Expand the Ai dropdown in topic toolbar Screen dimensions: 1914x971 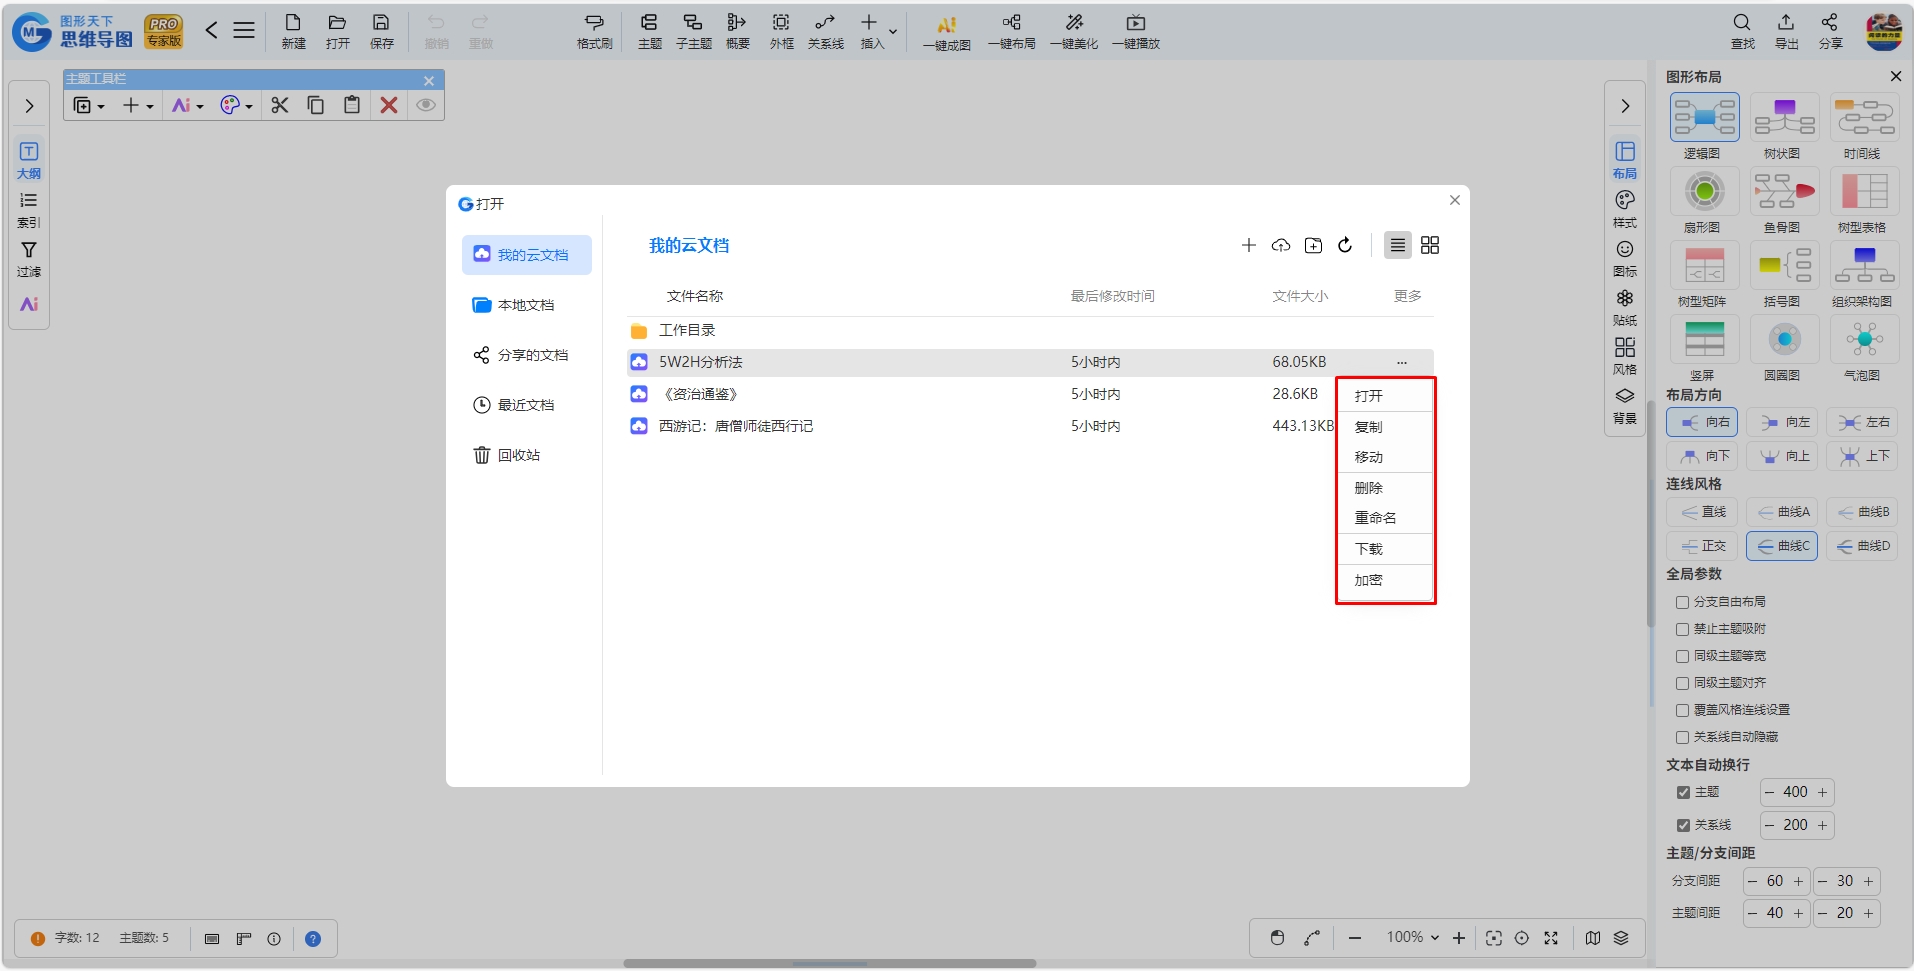[201, 106]
